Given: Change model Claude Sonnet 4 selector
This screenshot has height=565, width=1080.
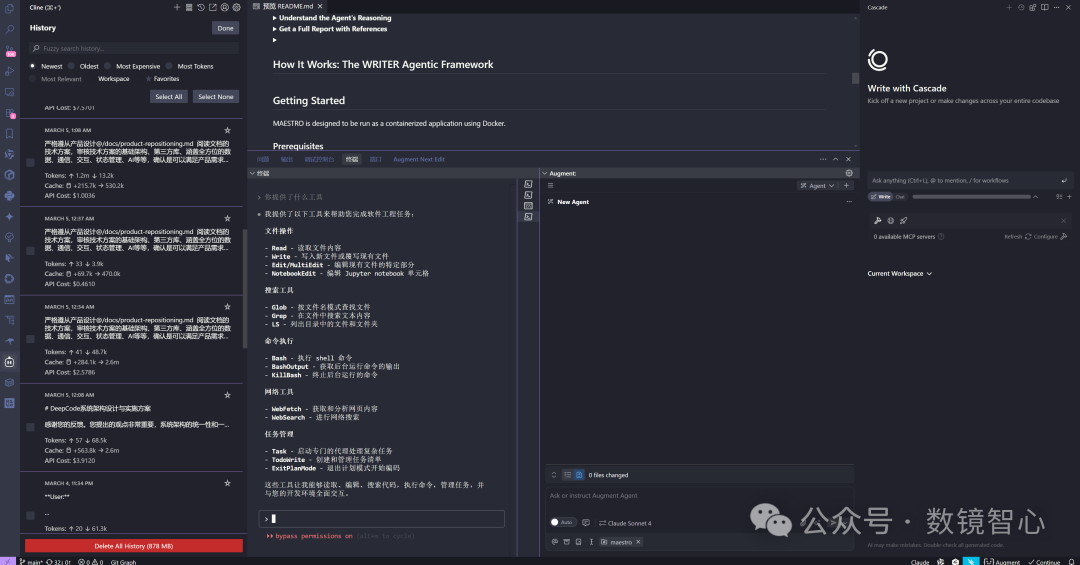Looking at the screenshot, I should pos(625,523).
